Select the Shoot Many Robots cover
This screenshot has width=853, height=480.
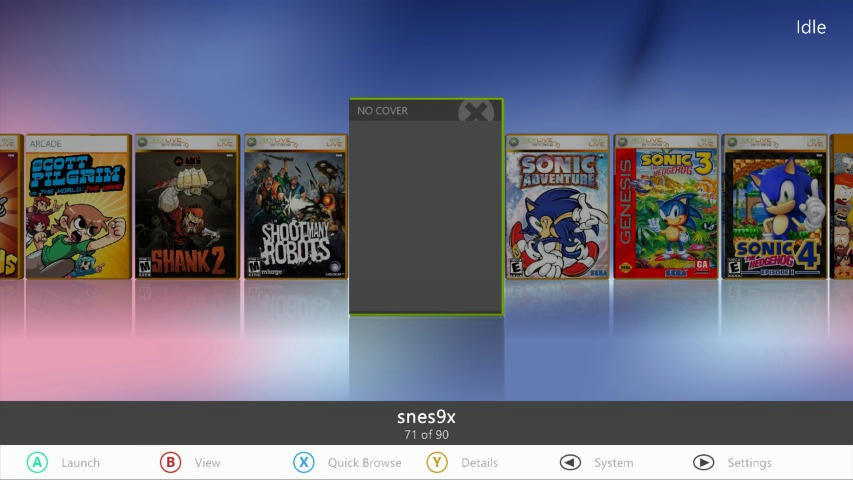[295, 207]
